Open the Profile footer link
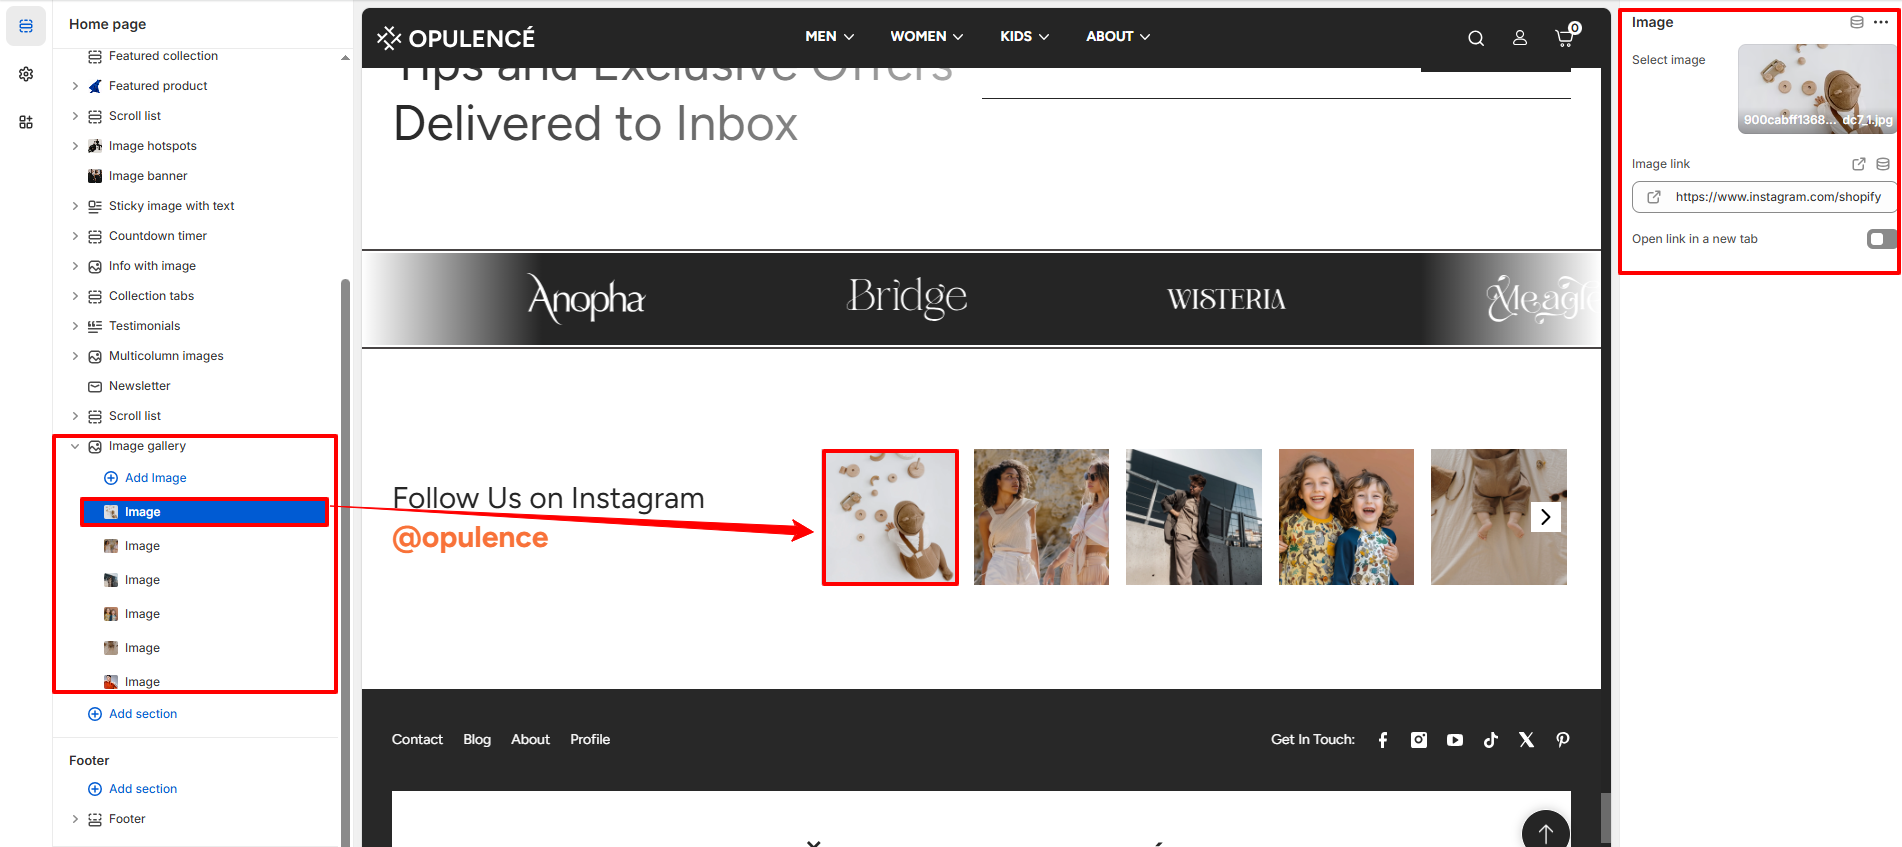 [x=590, y=740]
